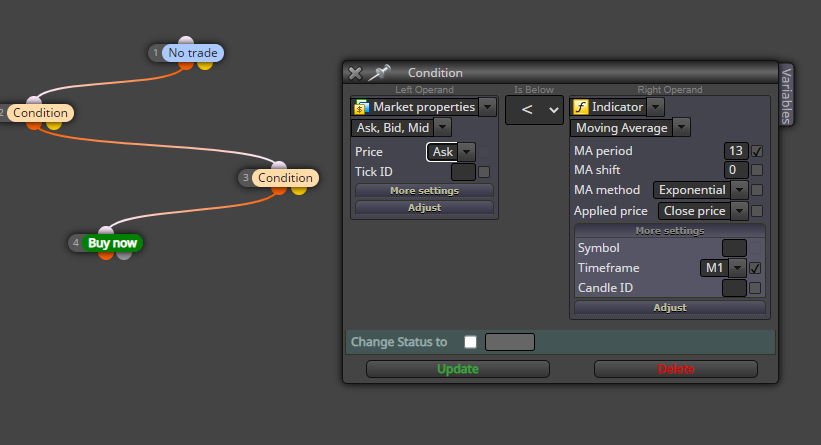Click the gray output connector of Buy now
This screenshot has width=821, height=445.
coord(124,255)
